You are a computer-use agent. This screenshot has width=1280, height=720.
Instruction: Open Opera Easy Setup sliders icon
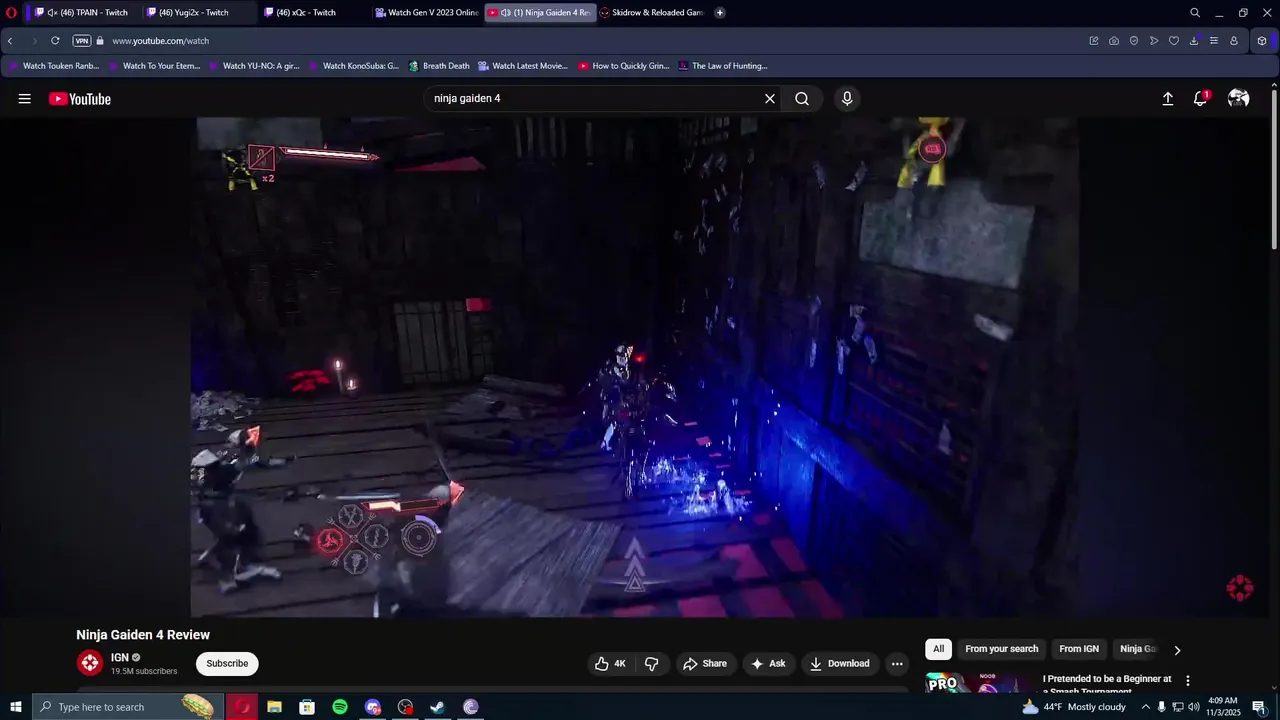click(1214, 41)
